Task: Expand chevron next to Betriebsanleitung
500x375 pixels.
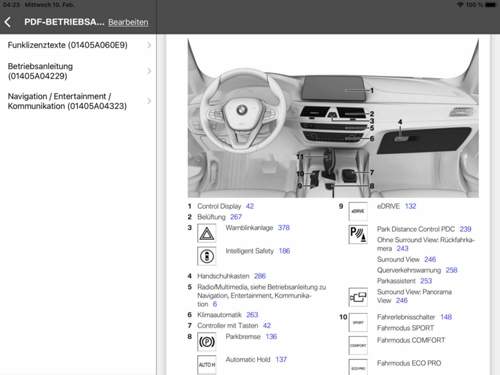Action: [149, 71]
